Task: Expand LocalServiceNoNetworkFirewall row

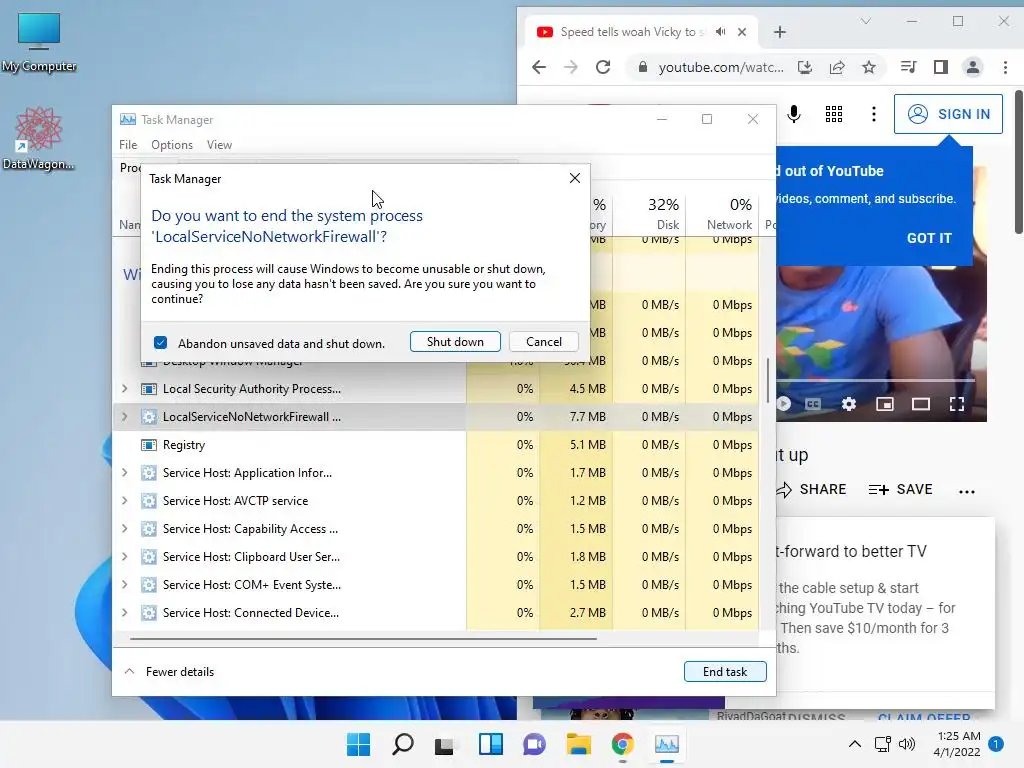Action: pos(125,417)
